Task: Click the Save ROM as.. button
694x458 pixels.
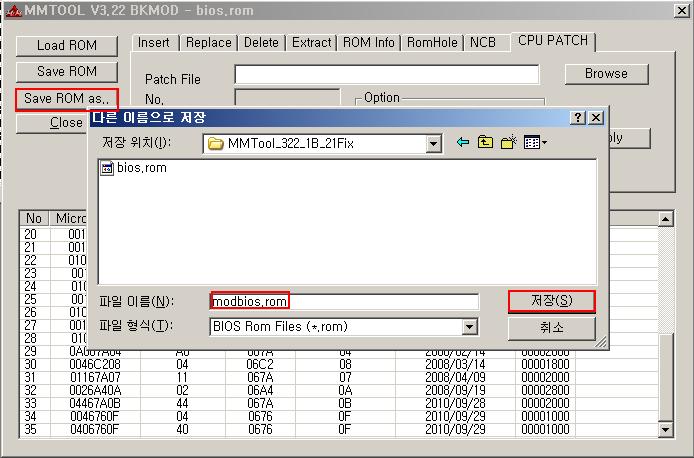Action: point(67,99)
